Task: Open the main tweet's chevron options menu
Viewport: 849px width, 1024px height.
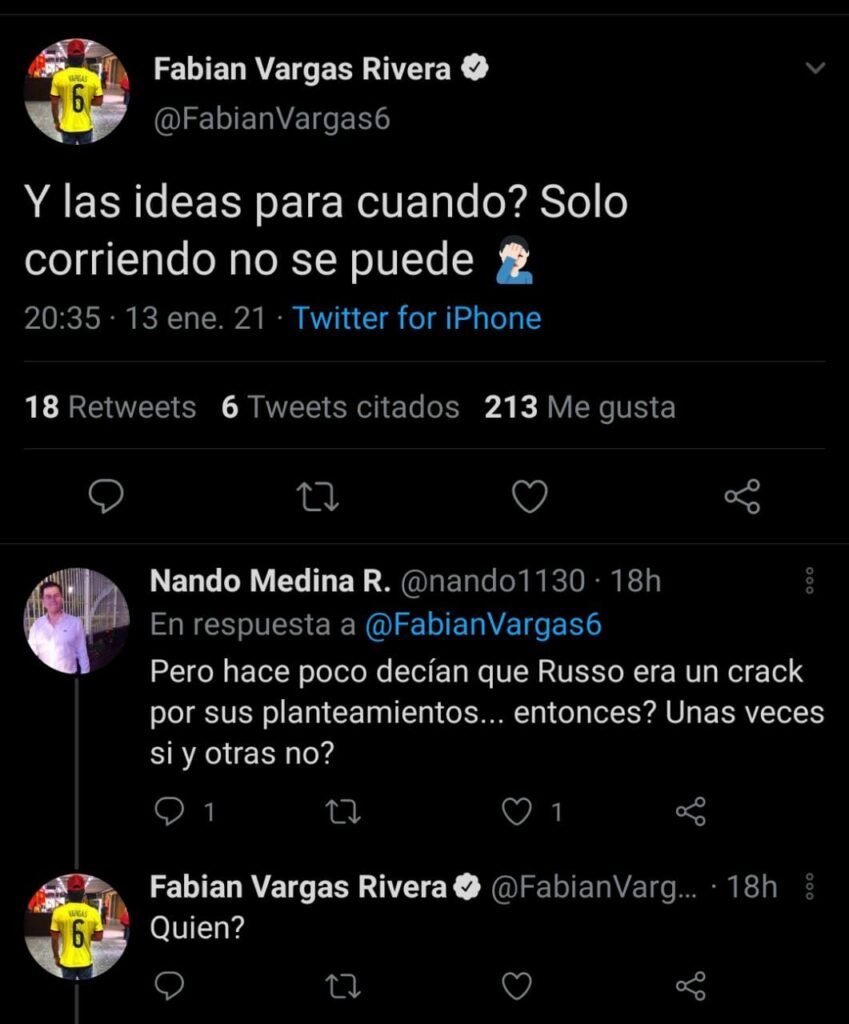Action: click(x=815, y=68)
